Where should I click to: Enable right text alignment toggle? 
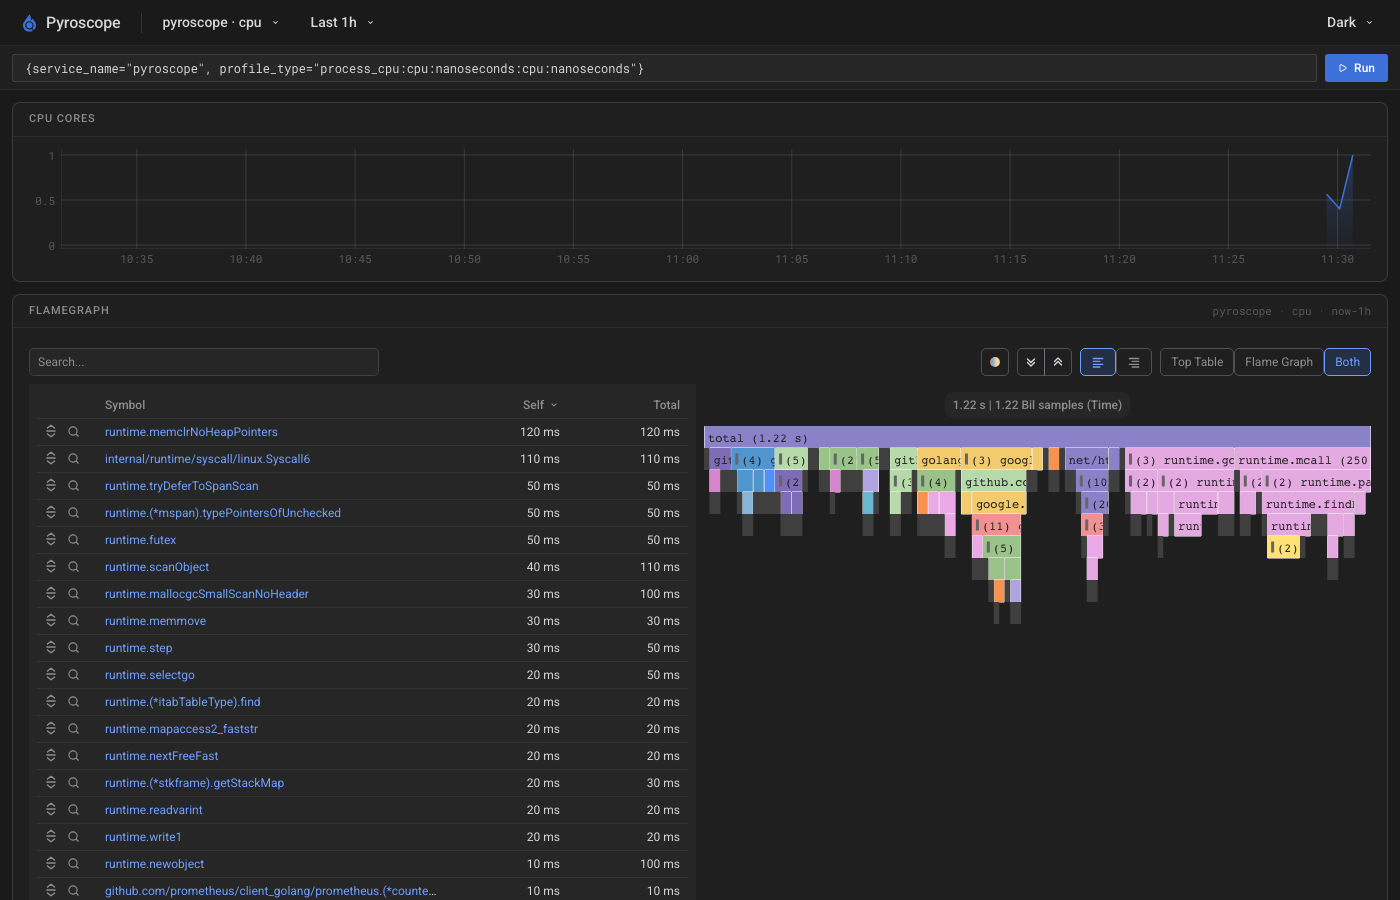tap(1134, 362)
